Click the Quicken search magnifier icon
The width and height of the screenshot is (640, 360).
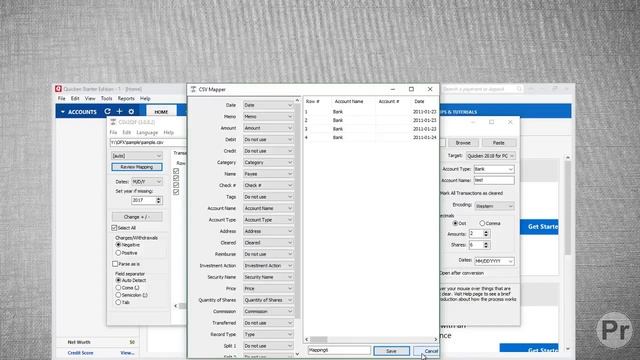[519, 89]
